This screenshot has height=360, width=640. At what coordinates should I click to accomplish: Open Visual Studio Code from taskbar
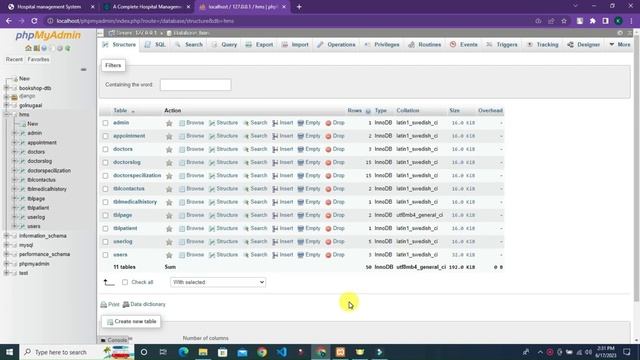click(282, 352)
